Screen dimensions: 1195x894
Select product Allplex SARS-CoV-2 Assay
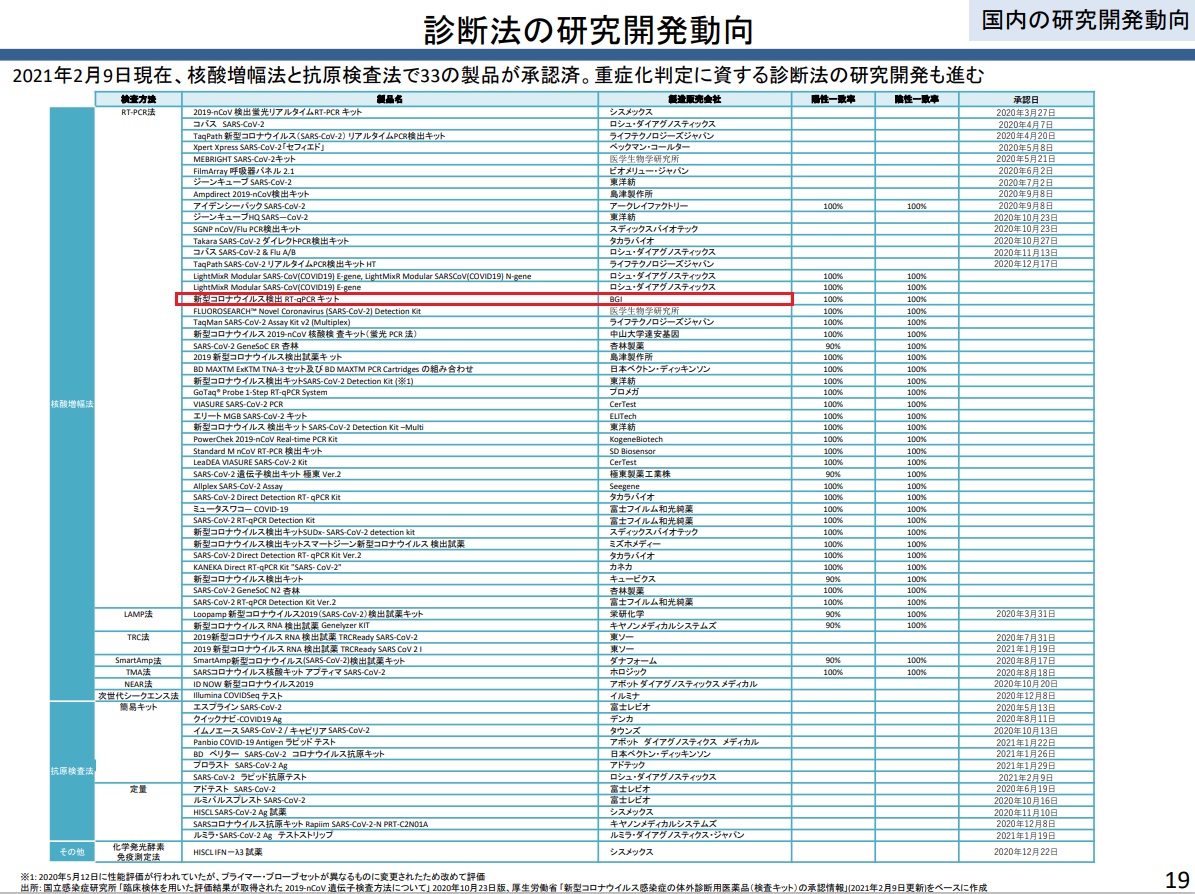tap(238, 485)
